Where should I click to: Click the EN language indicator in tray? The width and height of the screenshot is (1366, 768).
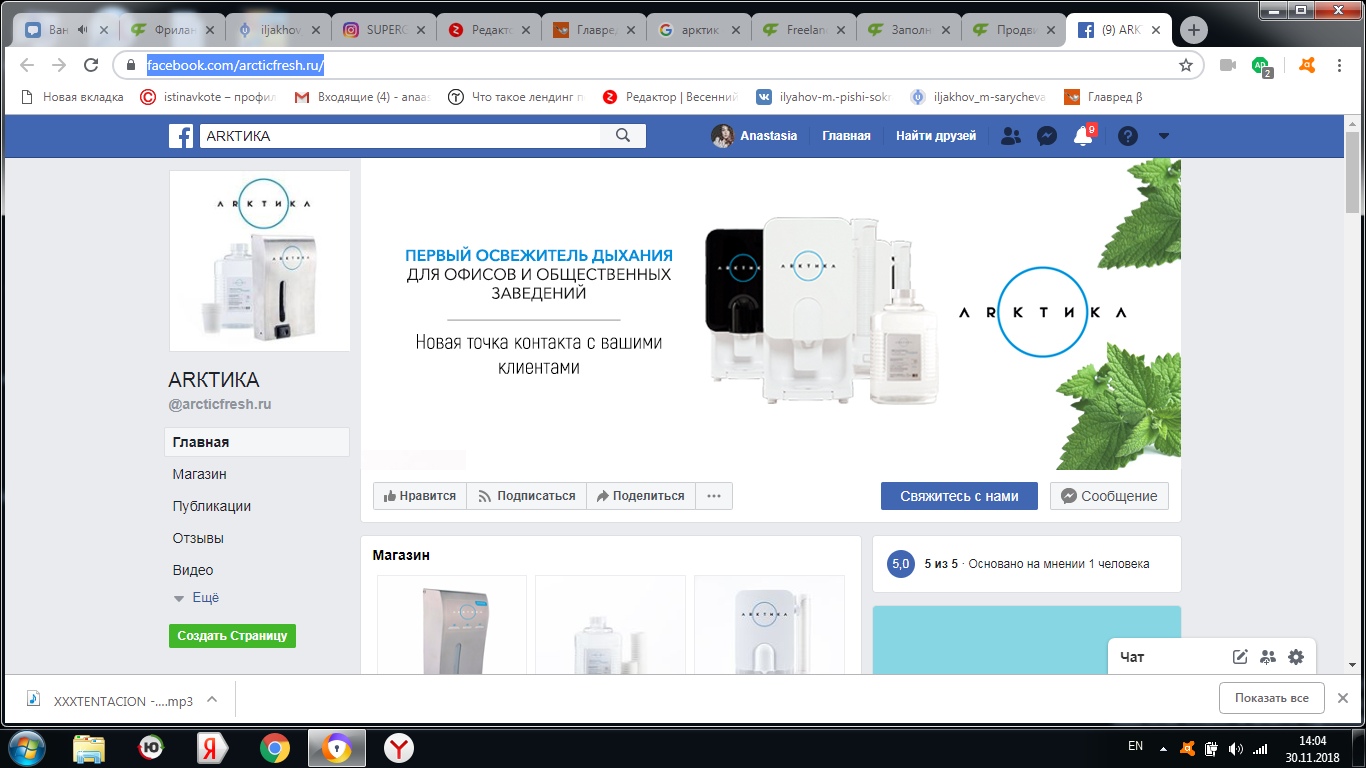click(1136, 746)
